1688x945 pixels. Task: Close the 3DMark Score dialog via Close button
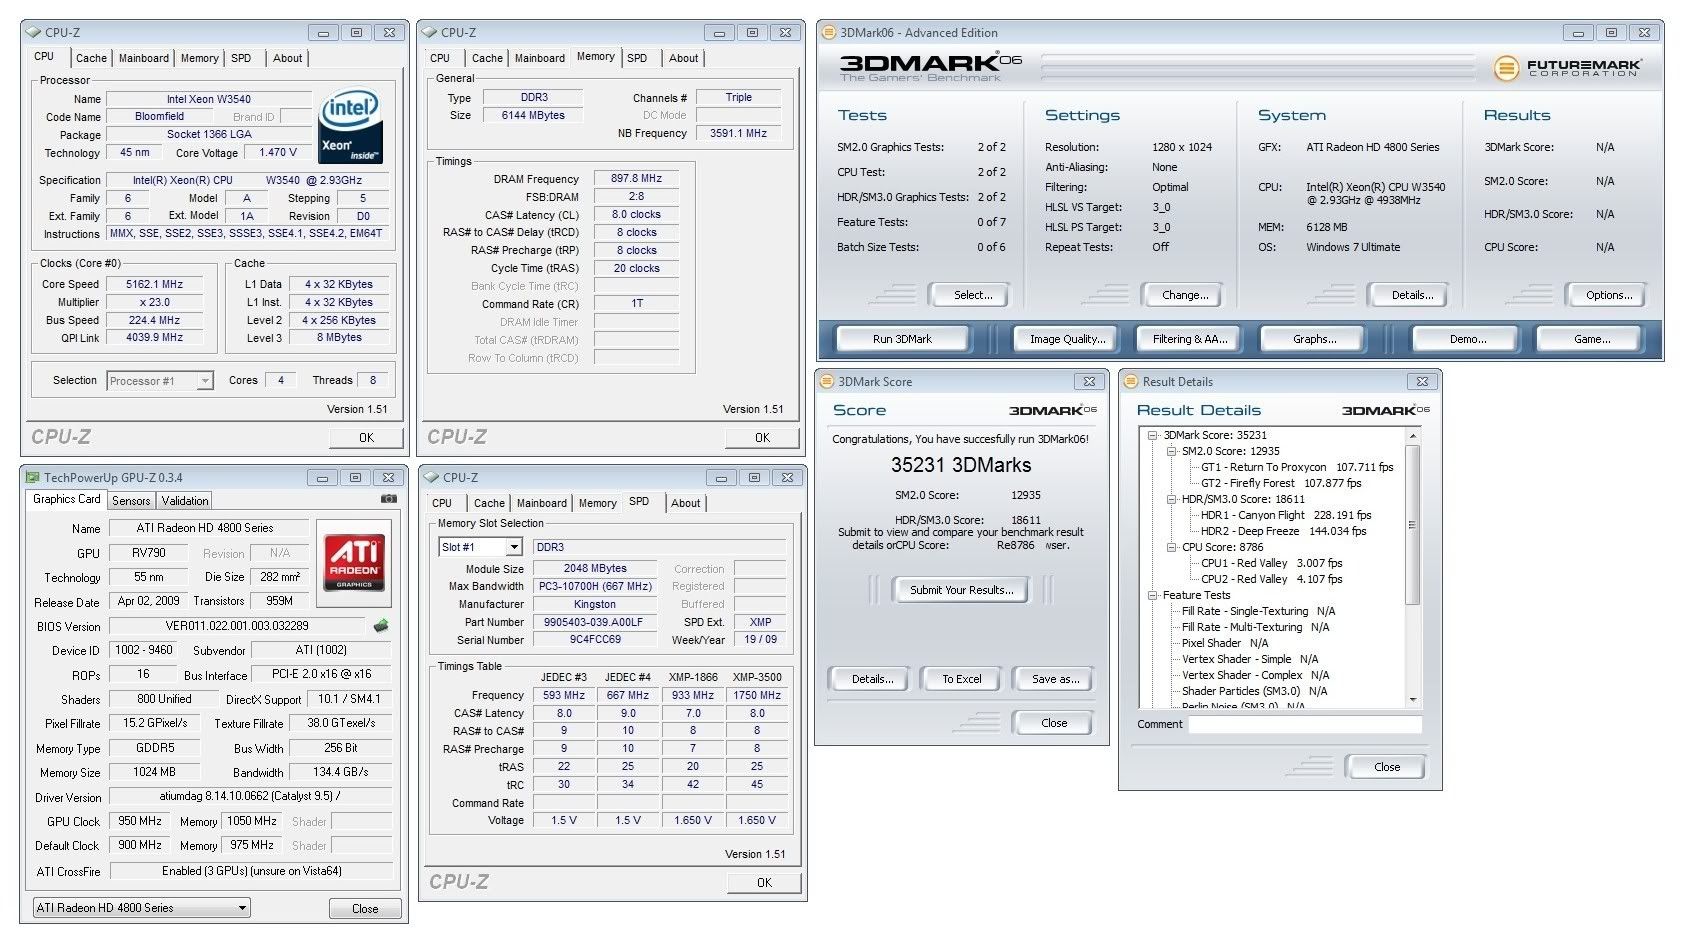point(1054,723)
